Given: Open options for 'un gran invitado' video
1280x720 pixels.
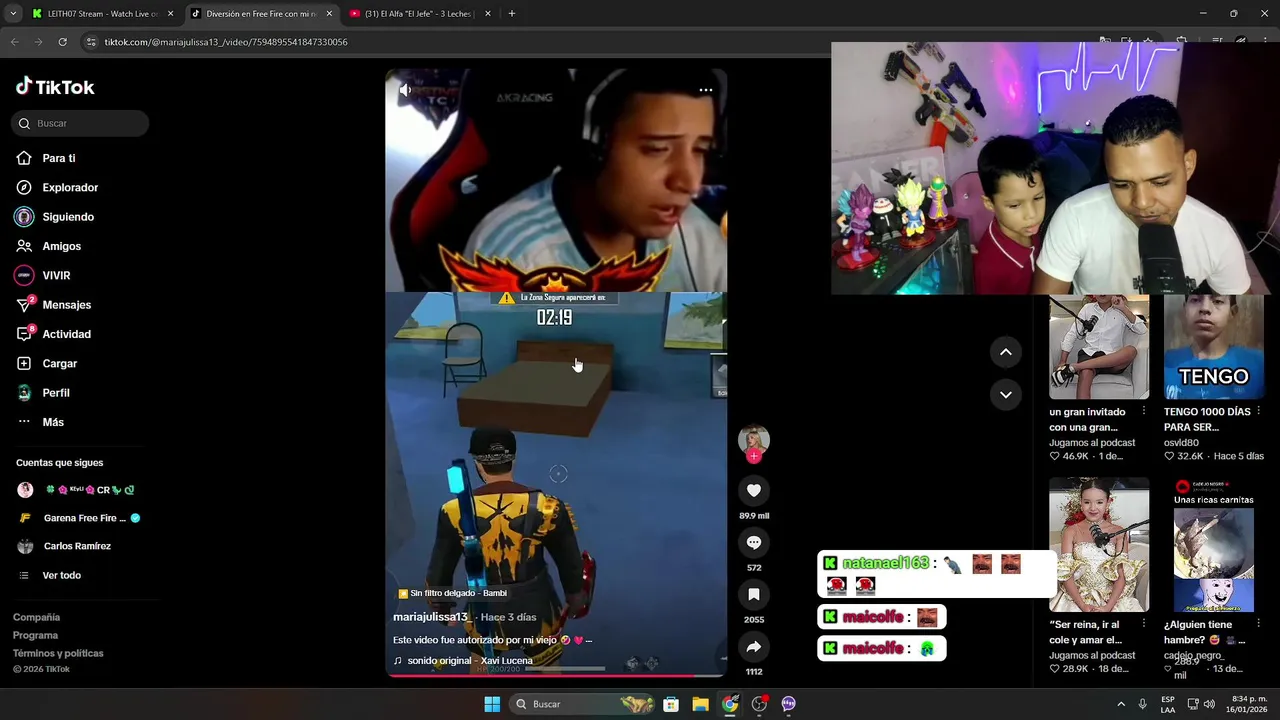Looking at the screenshot, I should tap(1144, 411).
